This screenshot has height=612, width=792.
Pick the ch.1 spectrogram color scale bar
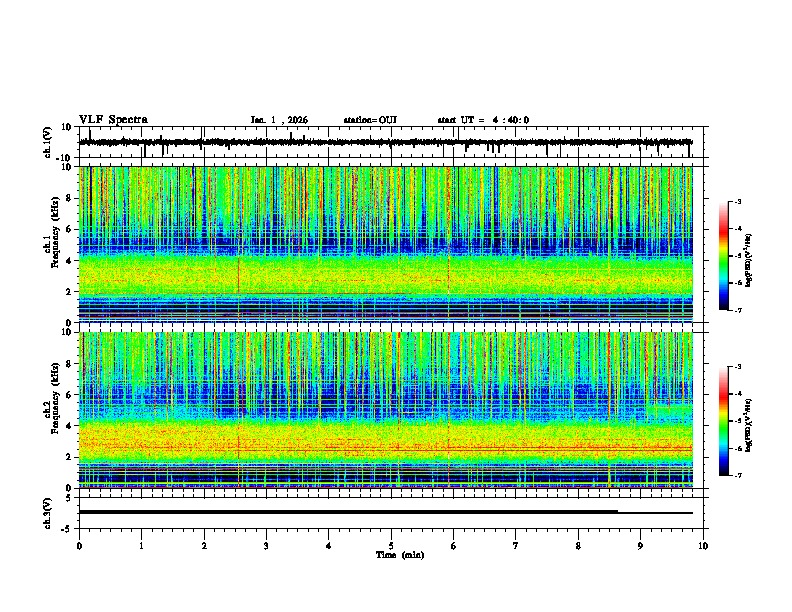[x=723, y=255]
